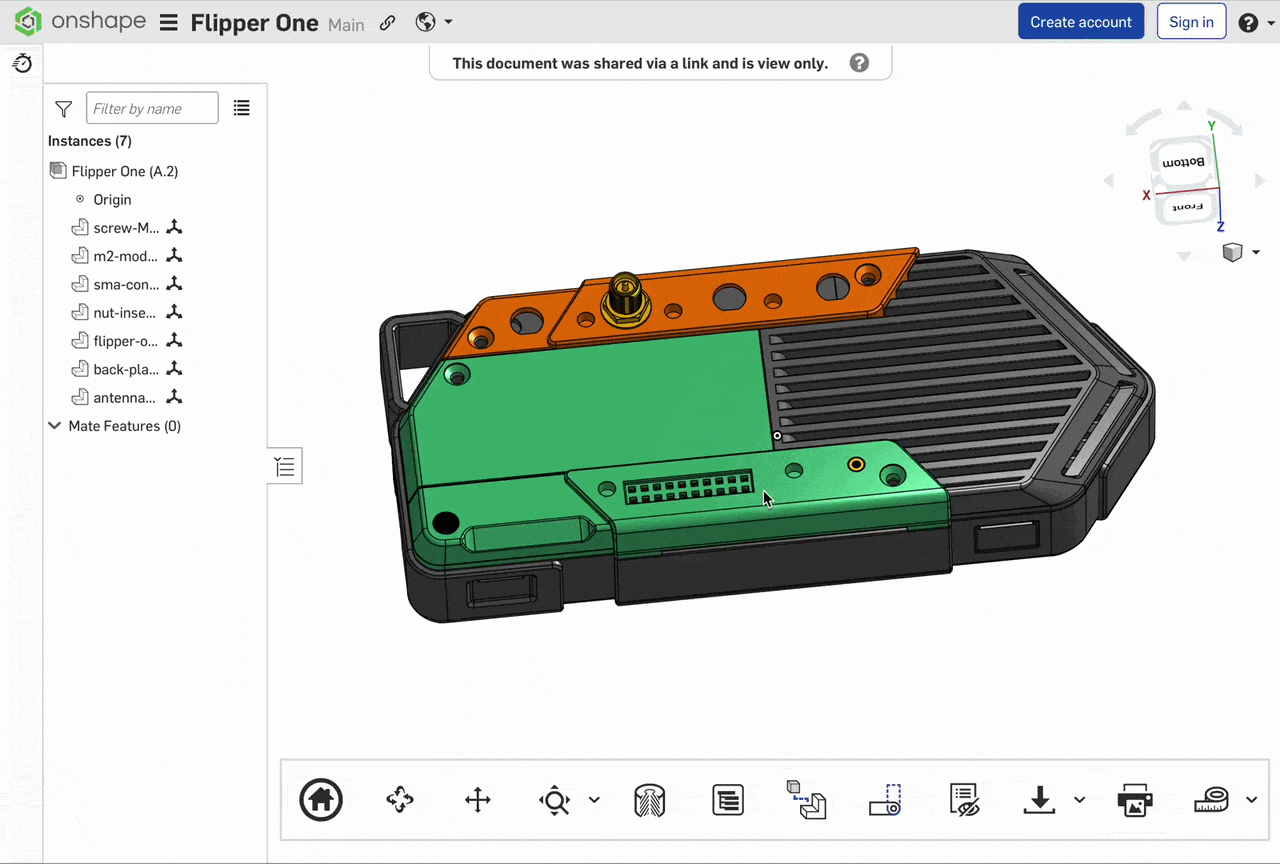The height and width of the screenshot is (864, 1280).
Task: Click the Main branch label
Action: click(x=346, y=25)
